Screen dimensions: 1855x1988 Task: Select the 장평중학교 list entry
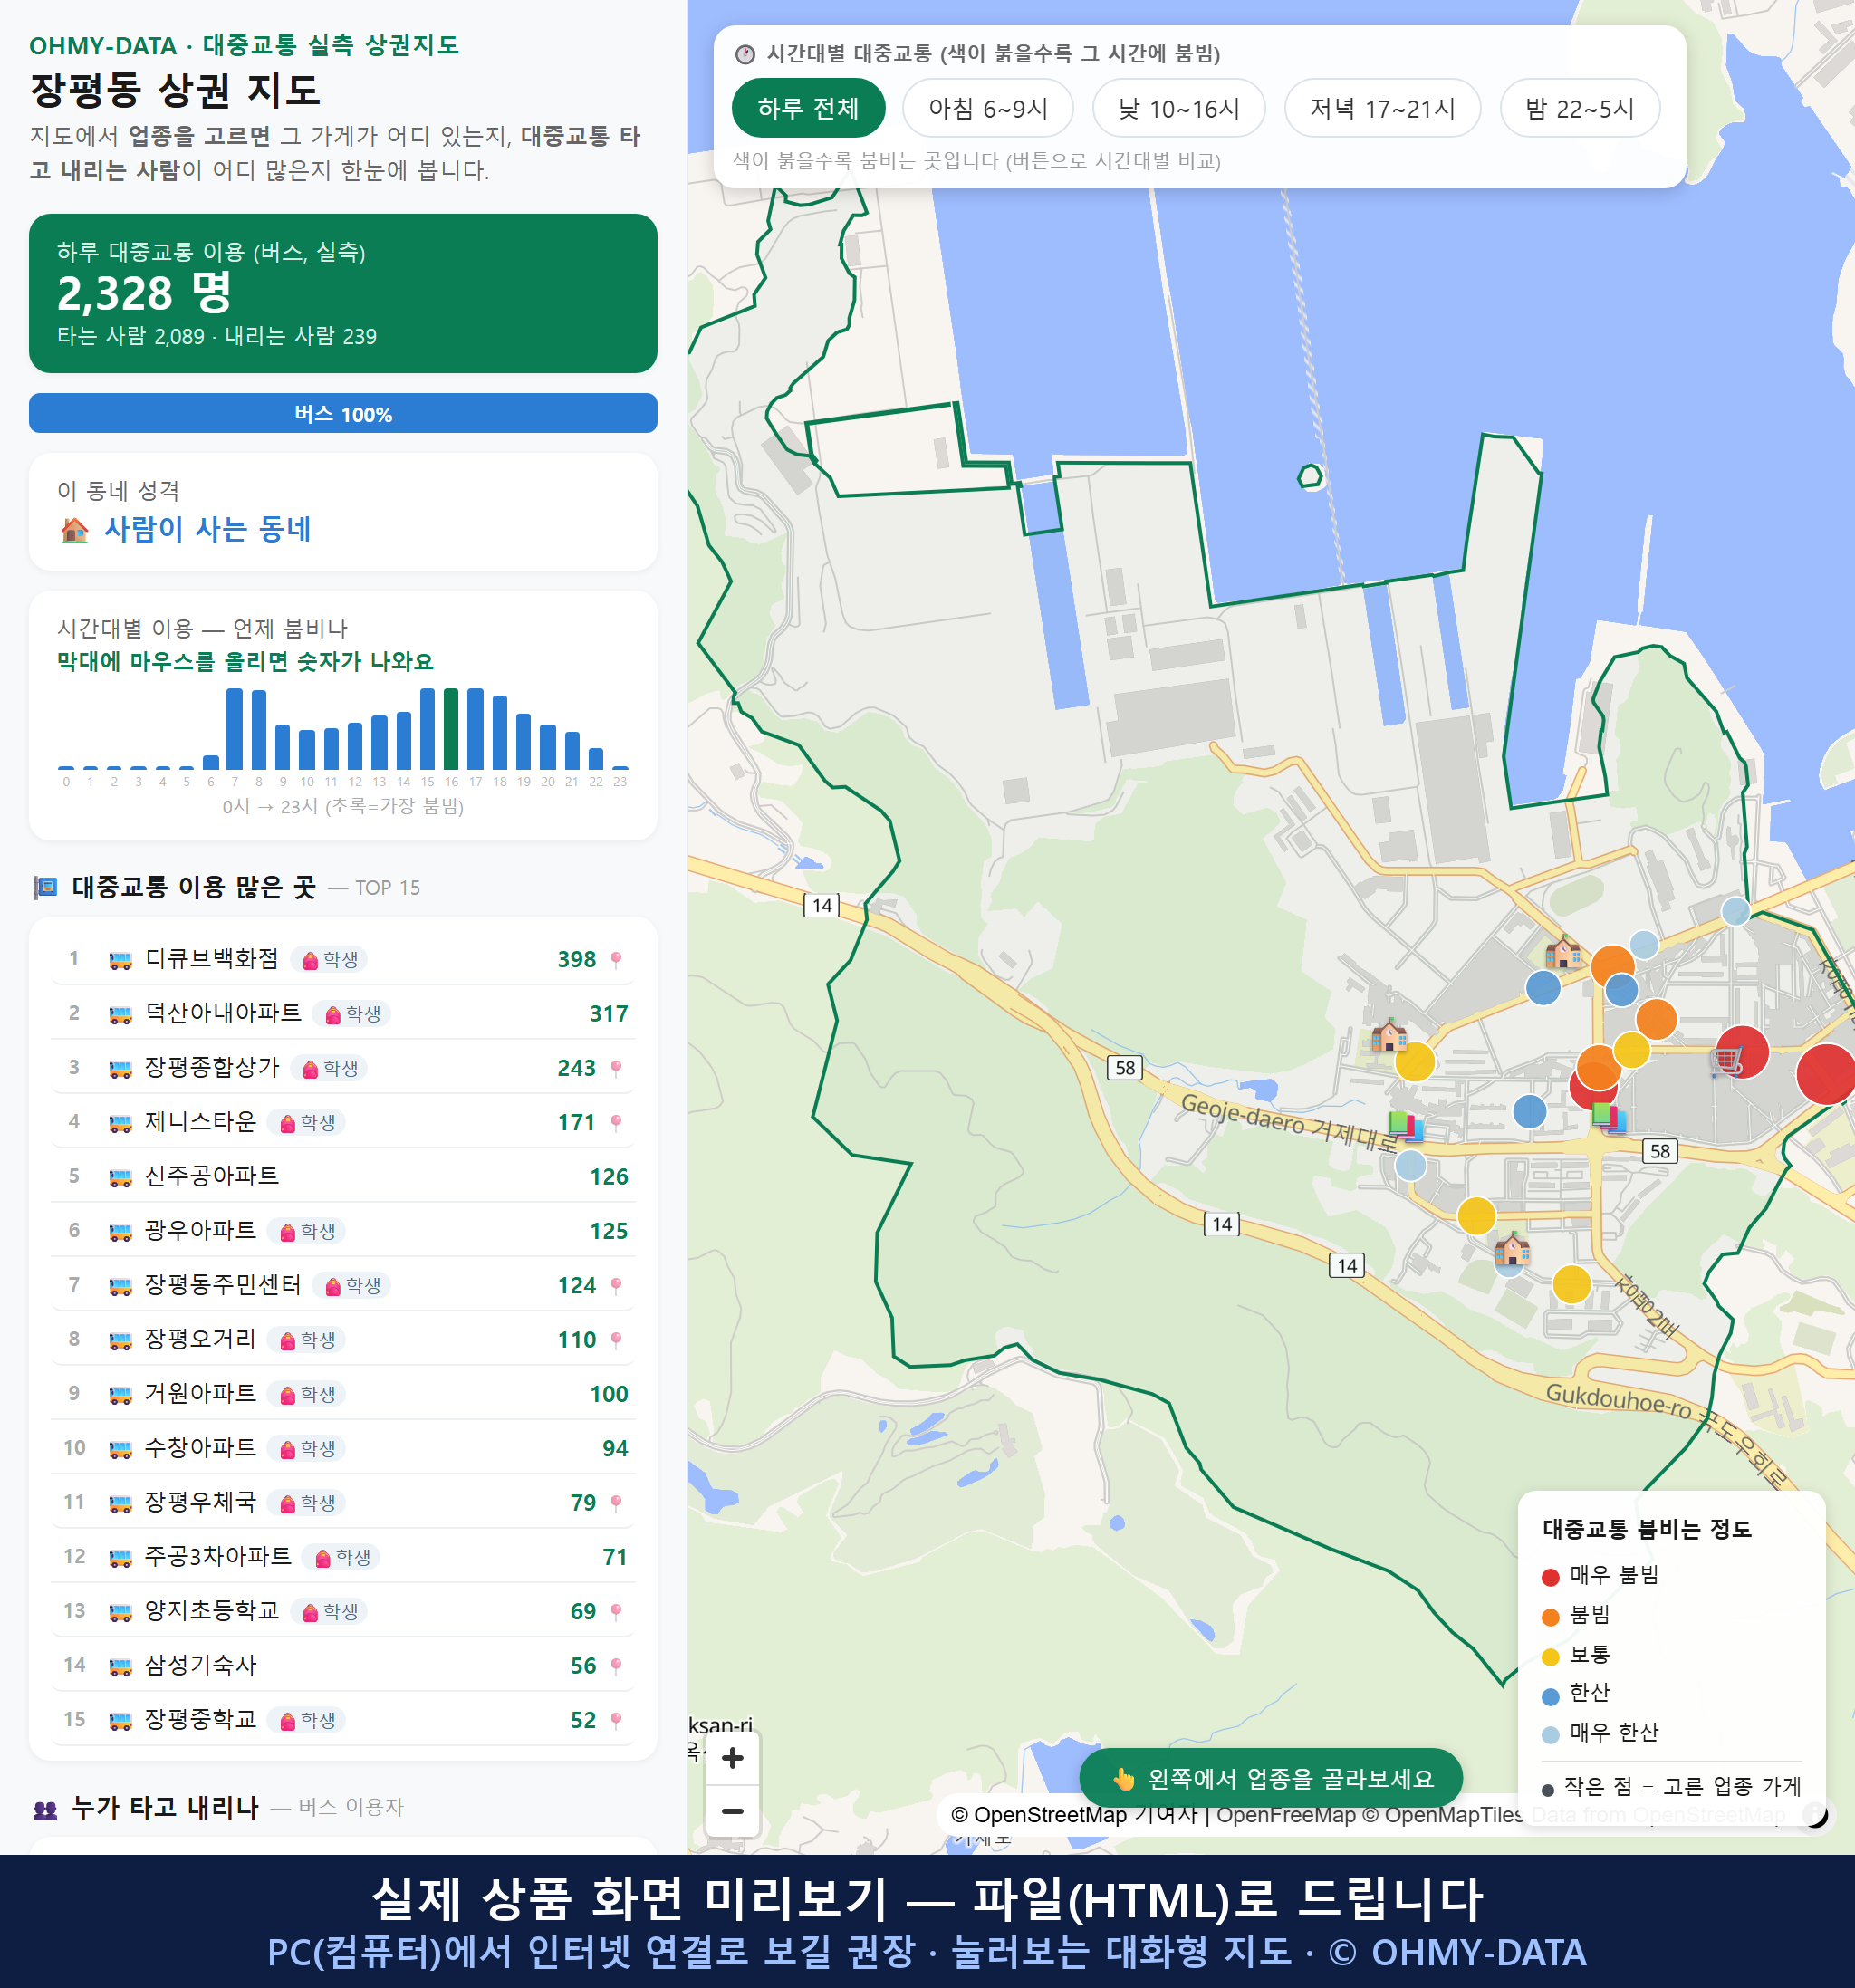pyautogui.click(x=343, y=1720)
